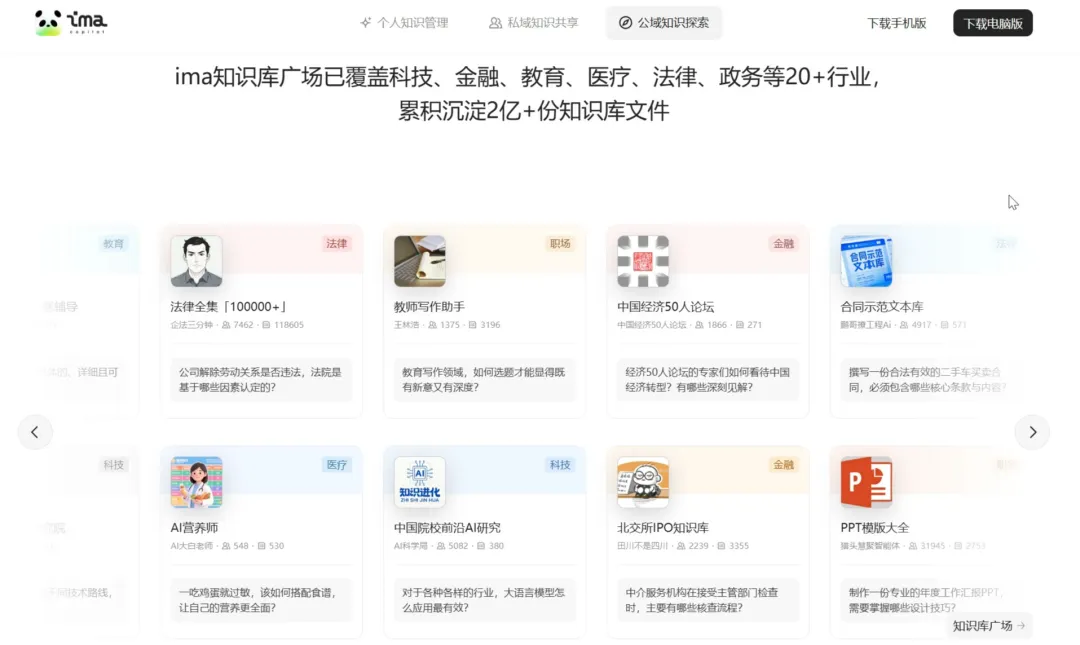Go to previous cards with left arrow

point(34,432)
